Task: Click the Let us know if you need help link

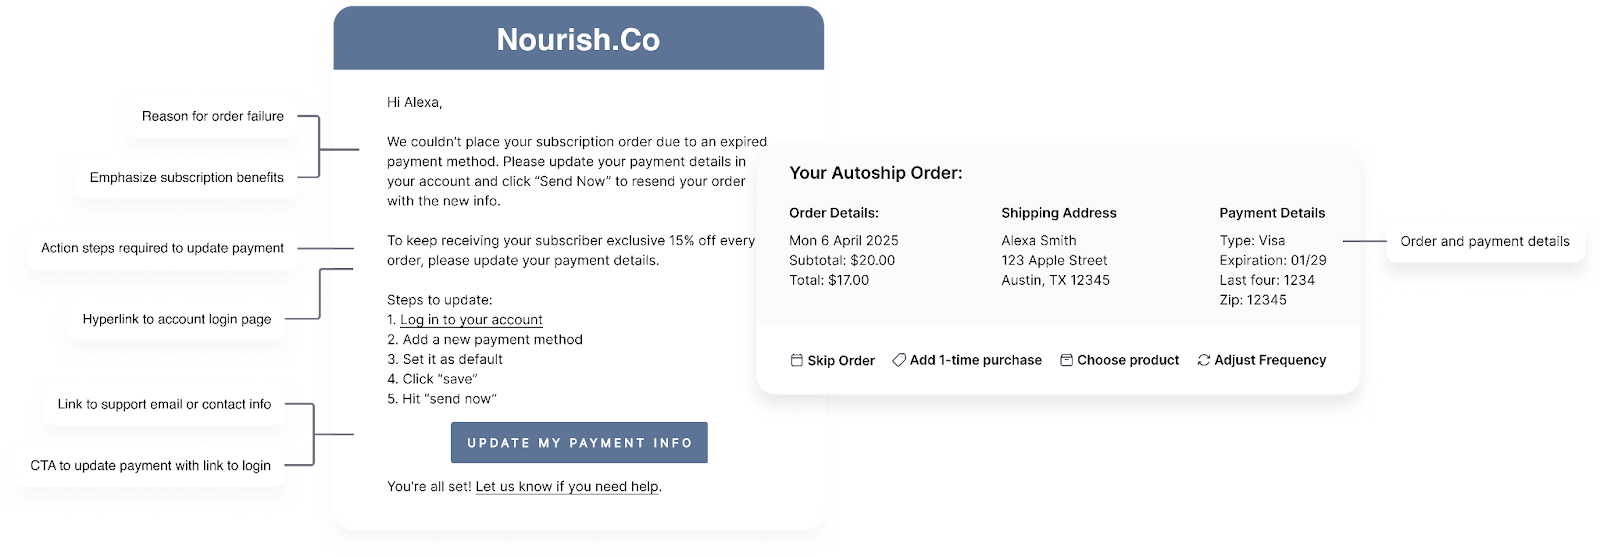Action: pos(567,487)
